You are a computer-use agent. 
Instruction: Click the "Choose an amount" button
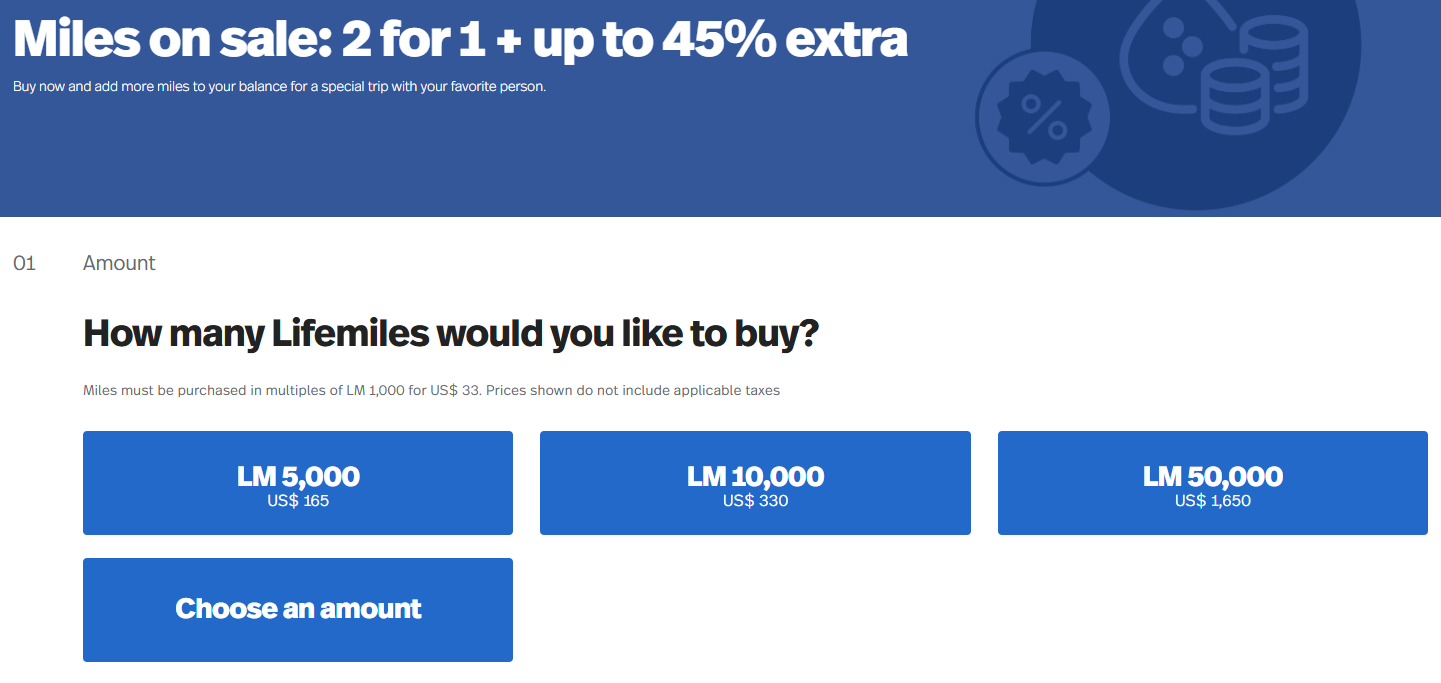point(297,610)
